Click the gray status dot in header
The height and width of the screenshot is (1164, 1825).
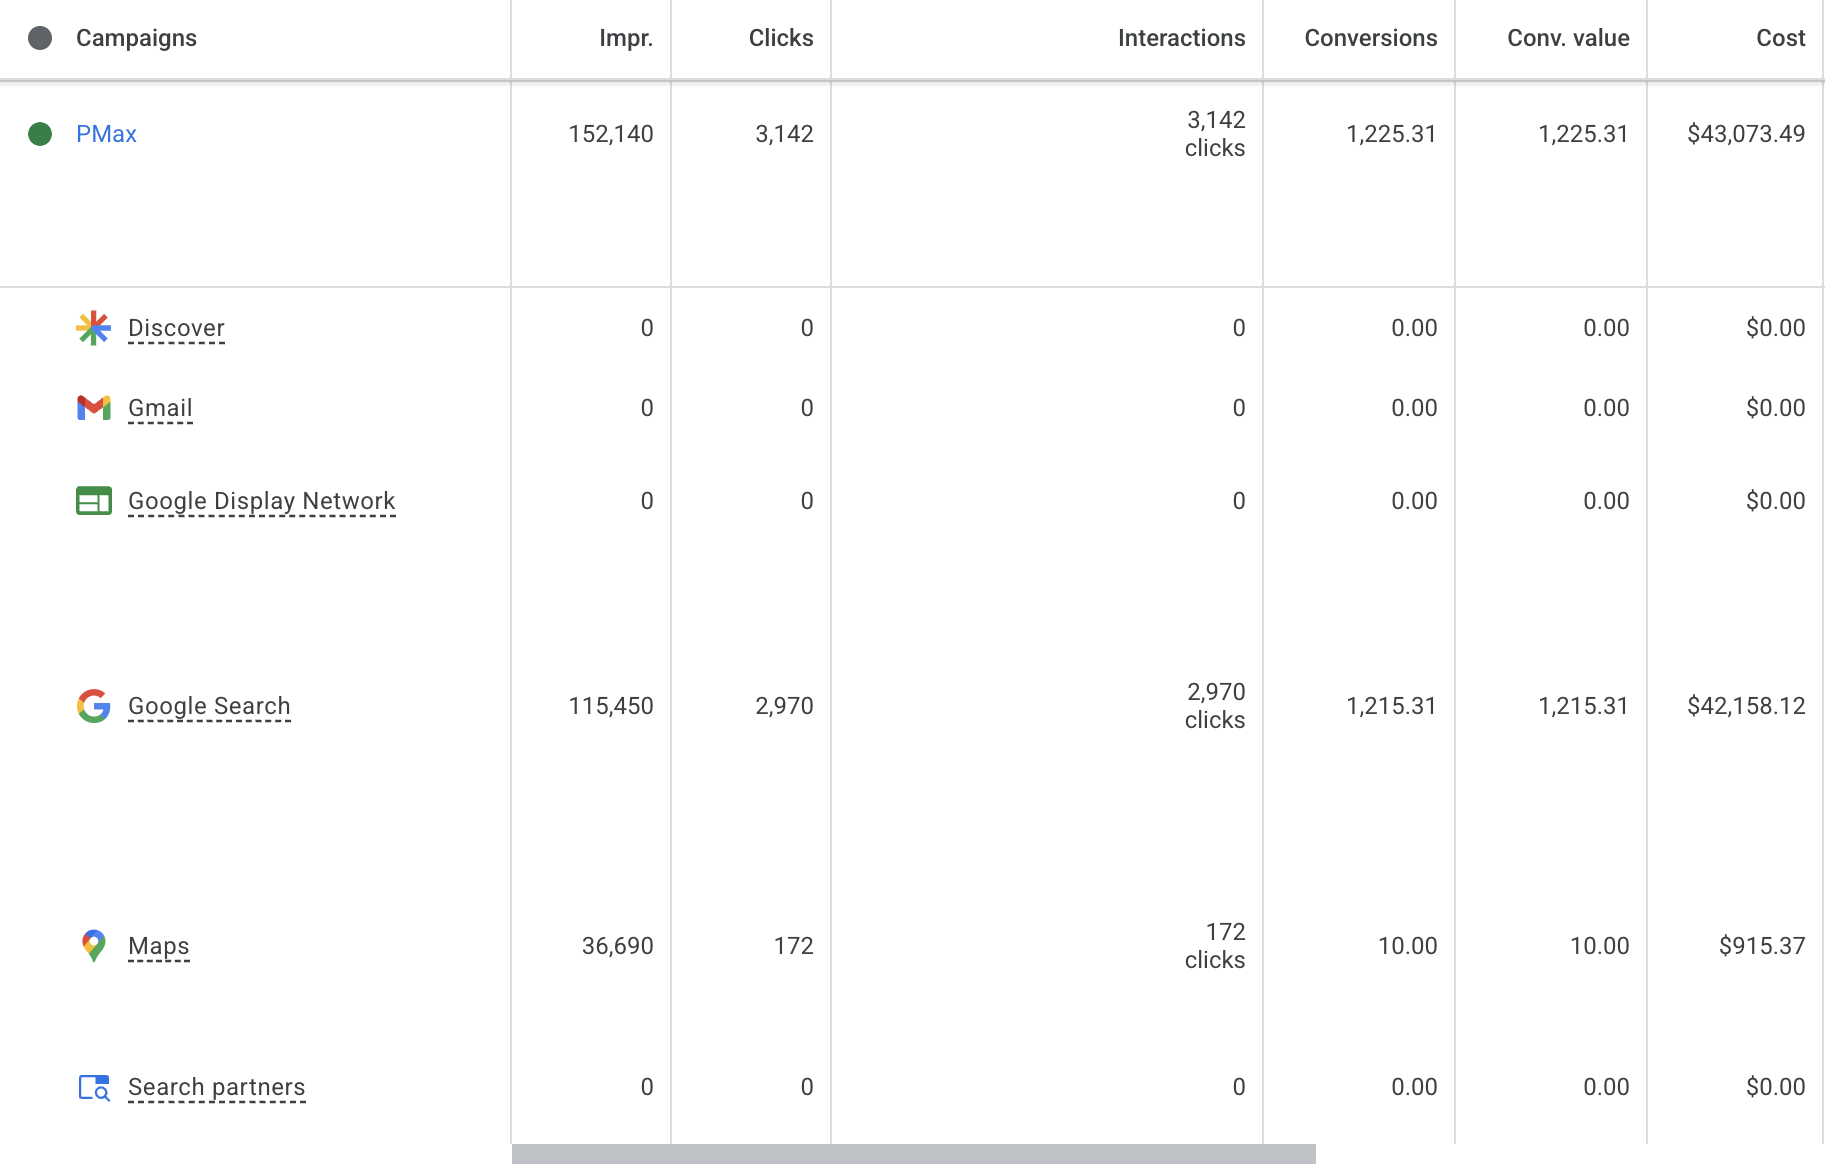pyautogui.click(x=40, y=38)
